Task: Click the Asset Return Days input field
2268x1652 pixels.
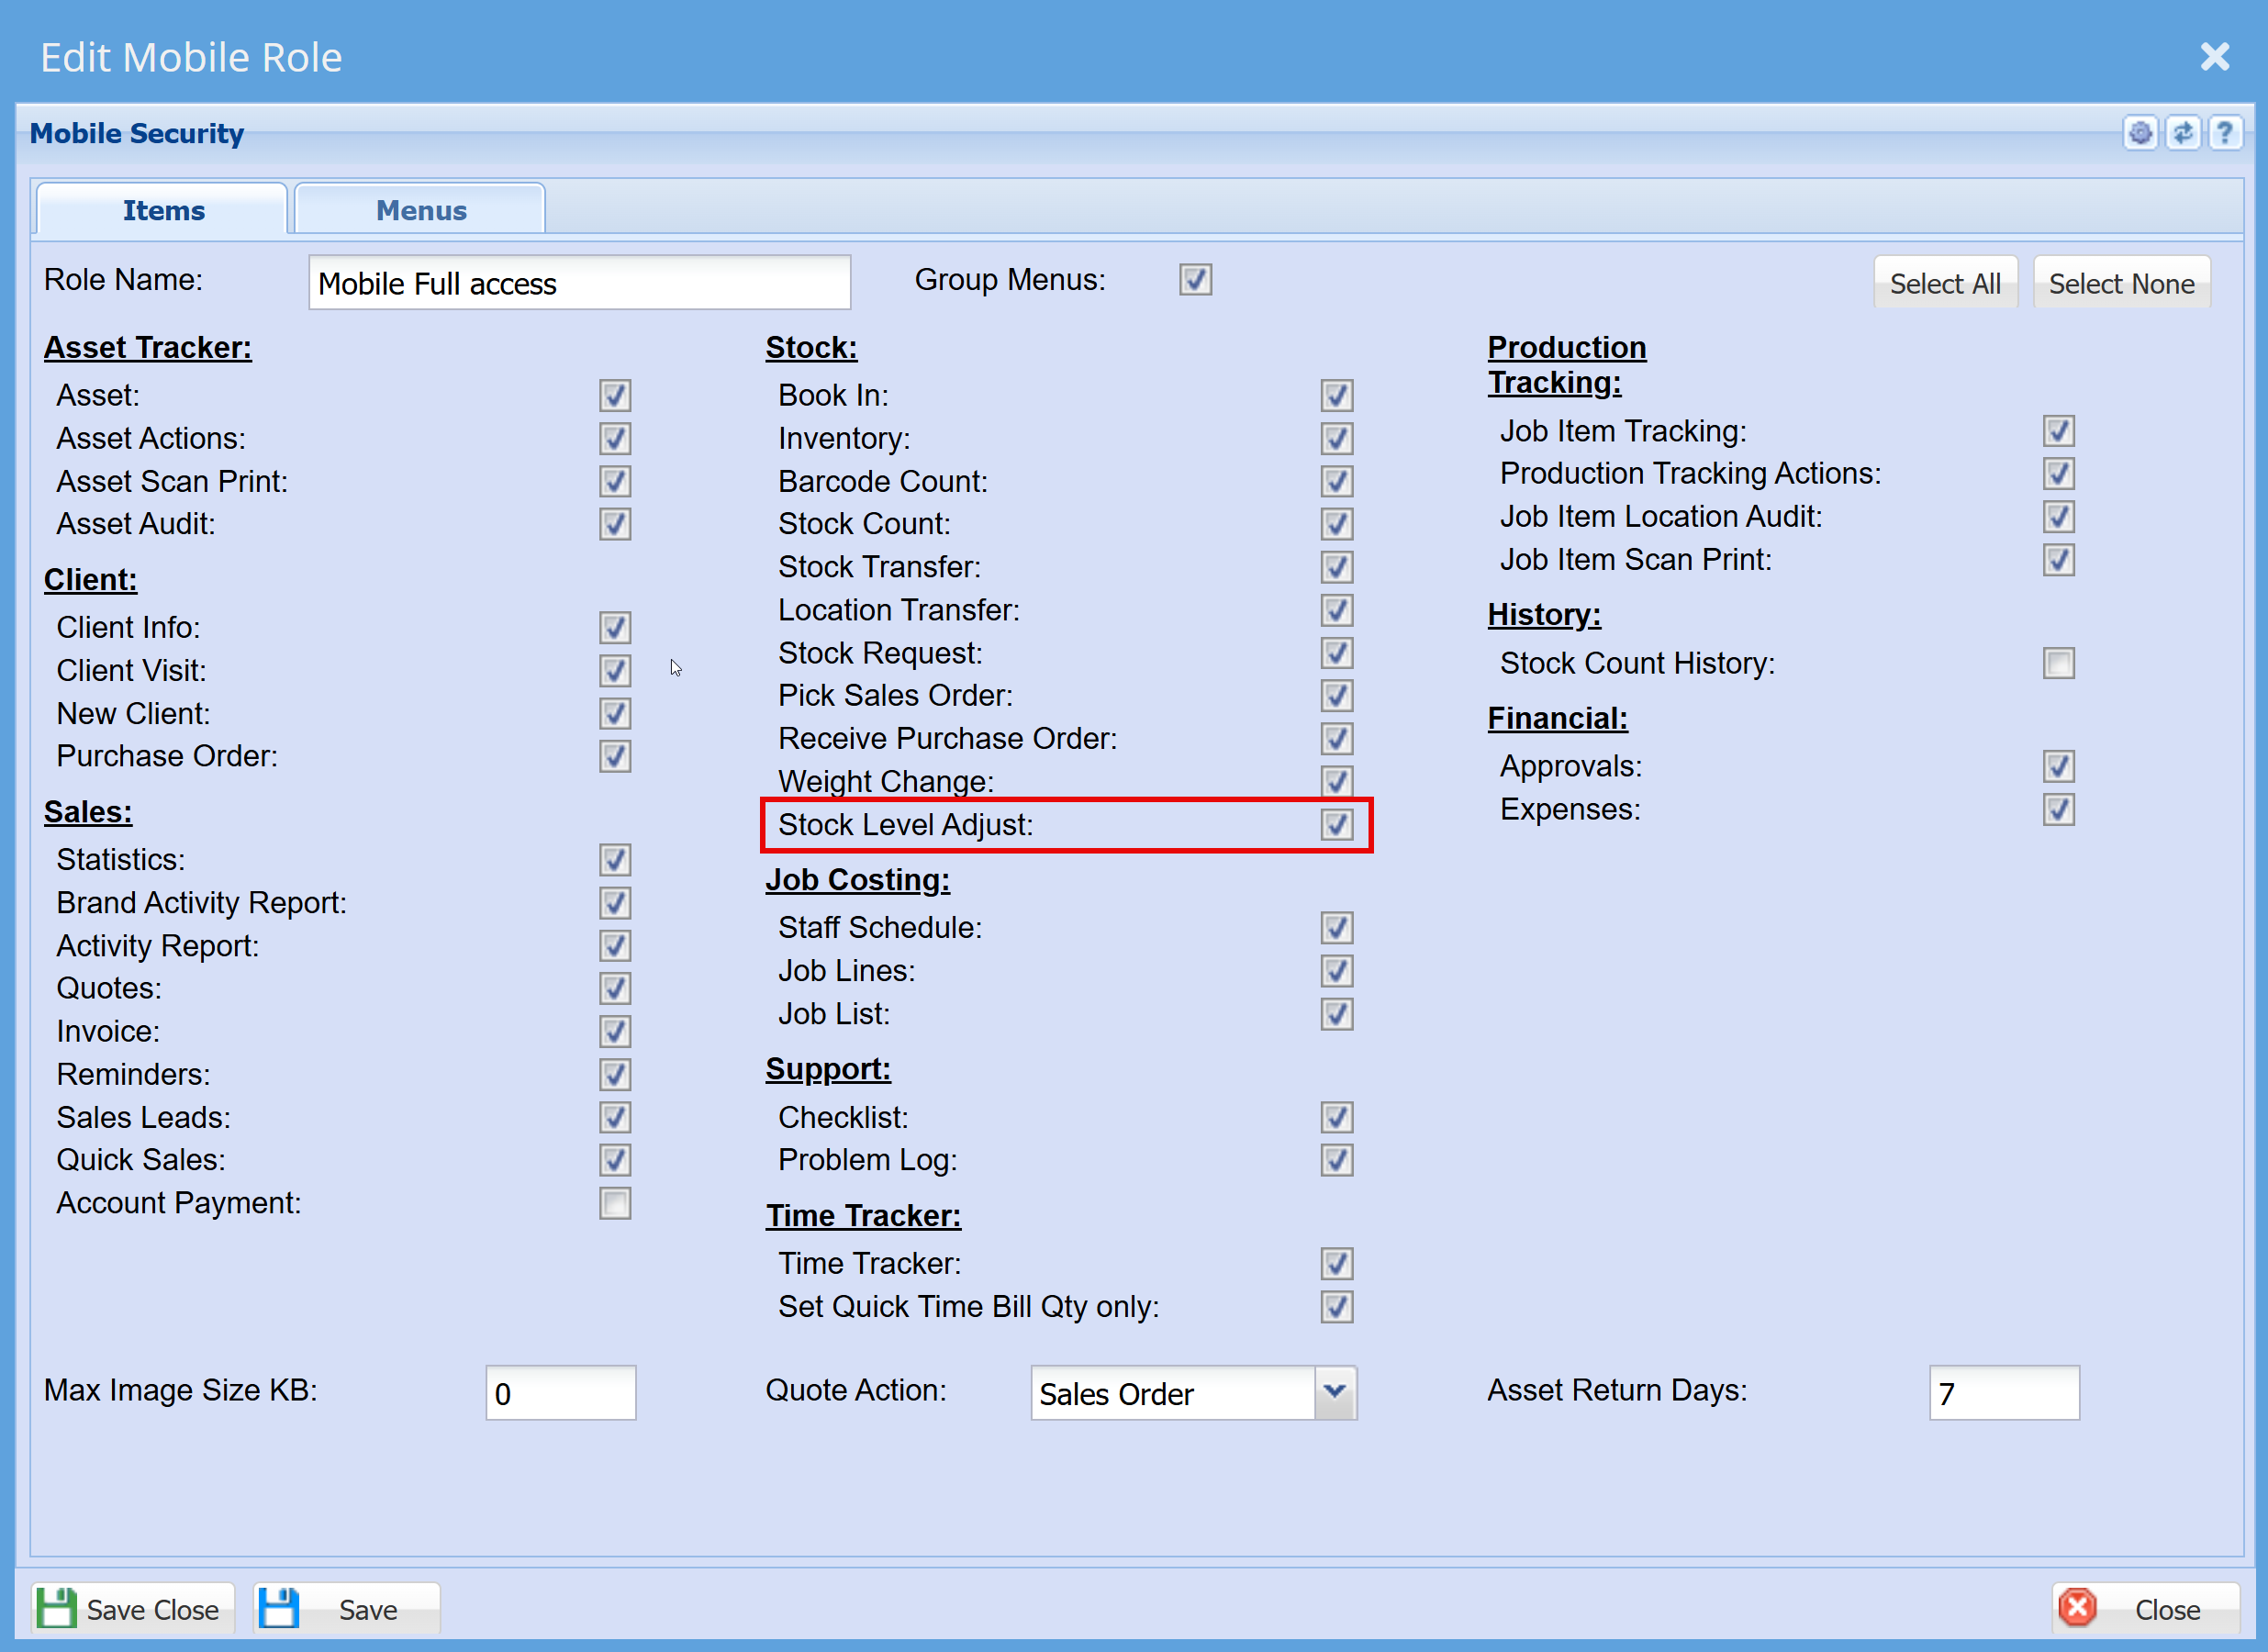Action: tap(2003, 1393)
